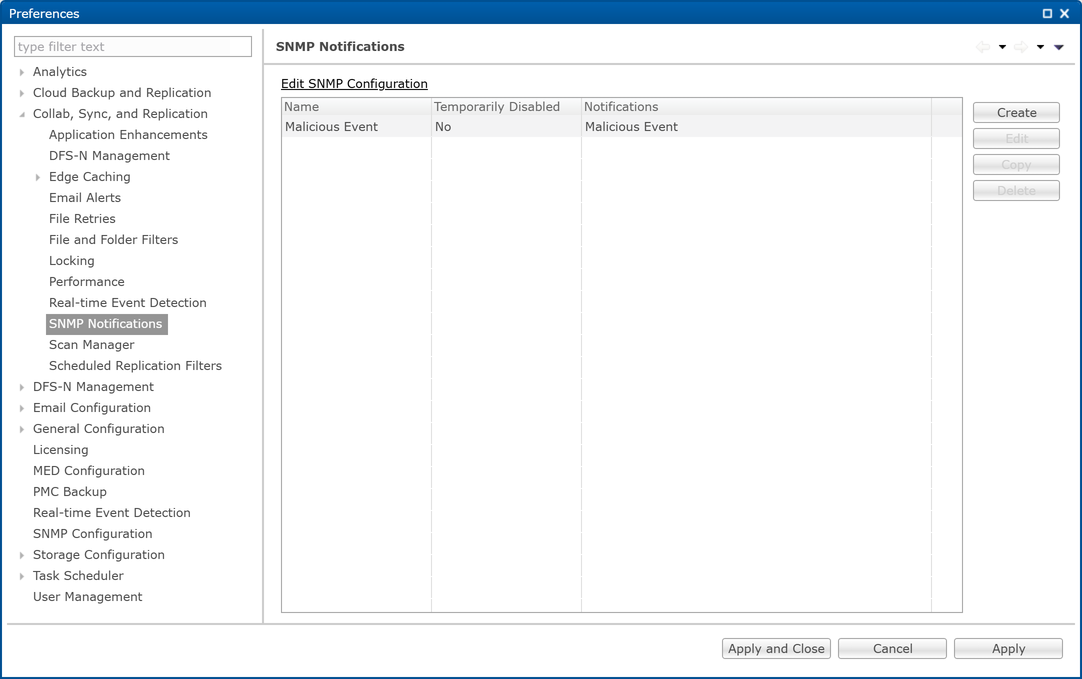
Task: Expand the Email Configuration node
Action: (x=22, y=409)
